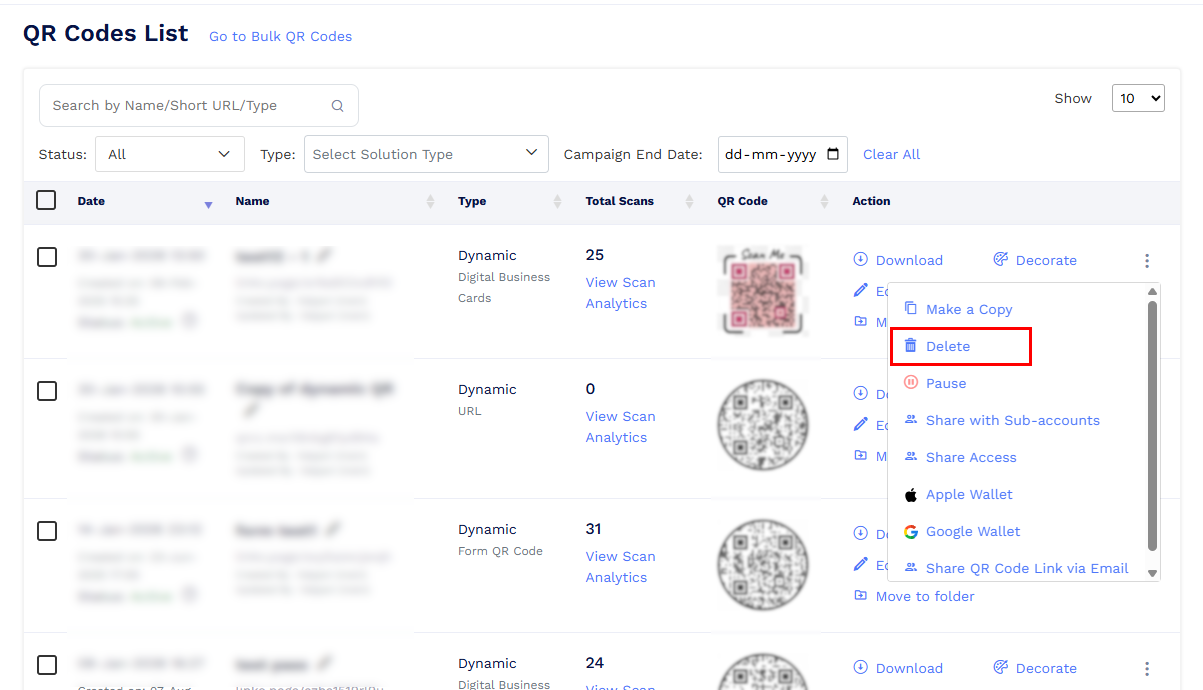Select Share with Sub-accounts option

click(x=1013, y=420)
